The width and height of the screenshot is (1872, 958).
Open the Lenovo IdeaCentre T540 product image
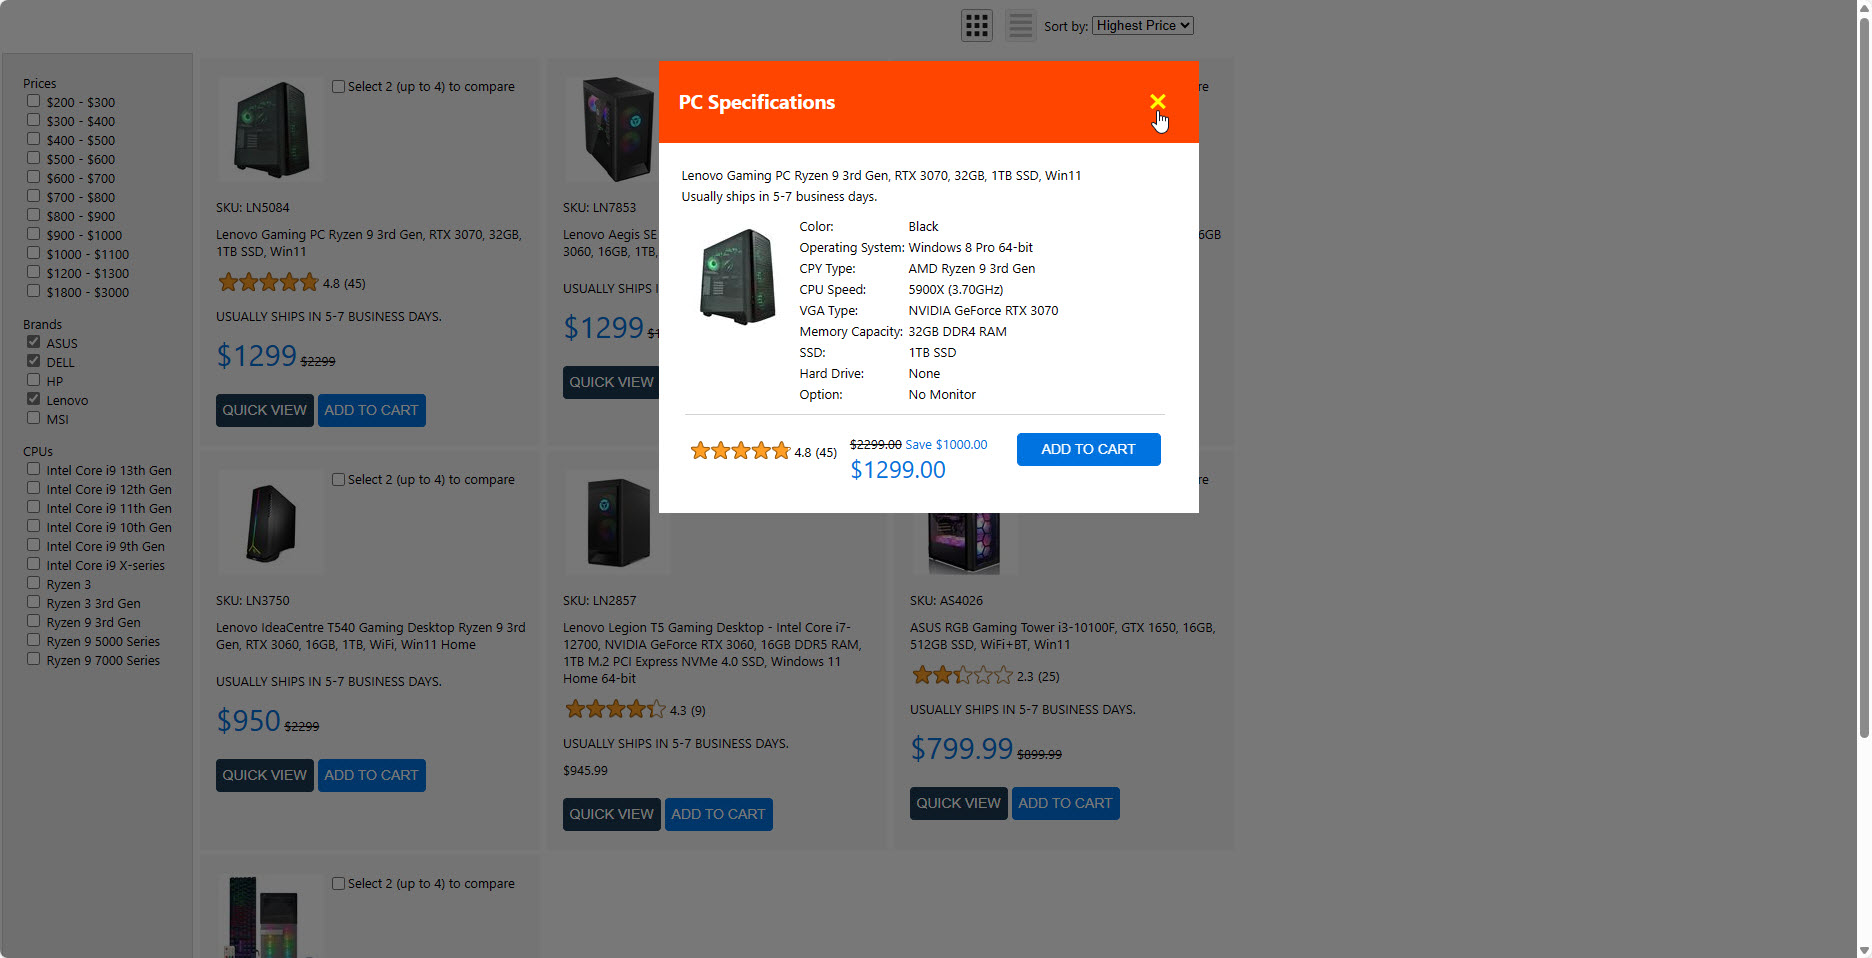tap(271, 522)
